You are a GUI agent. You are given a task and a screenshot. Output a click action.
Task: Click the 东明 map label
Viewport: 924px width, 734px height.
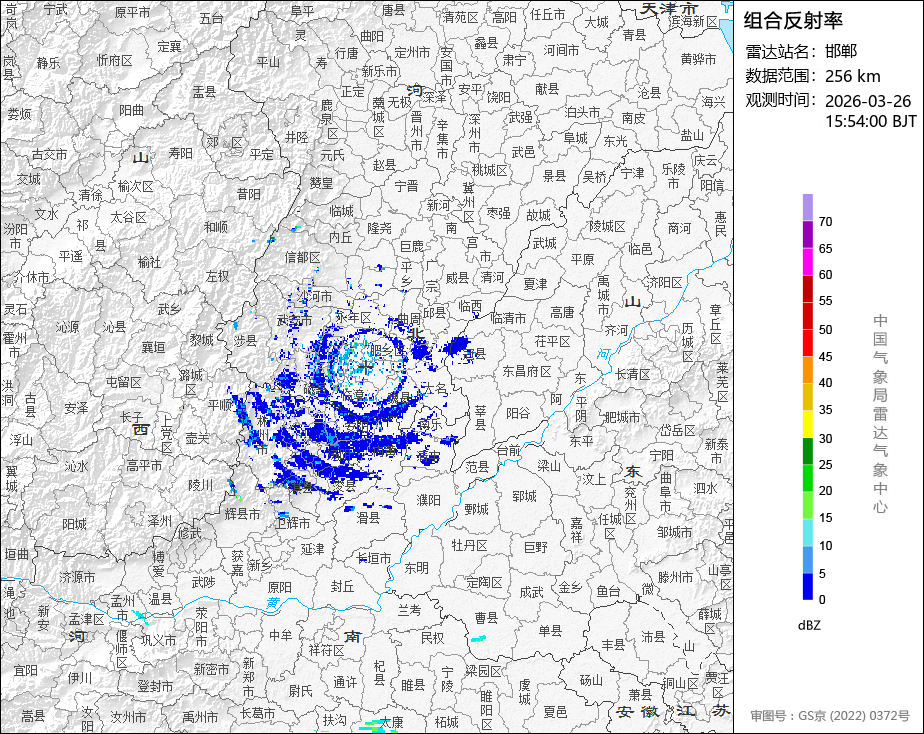pyautogui.click(x=417, y=568)
